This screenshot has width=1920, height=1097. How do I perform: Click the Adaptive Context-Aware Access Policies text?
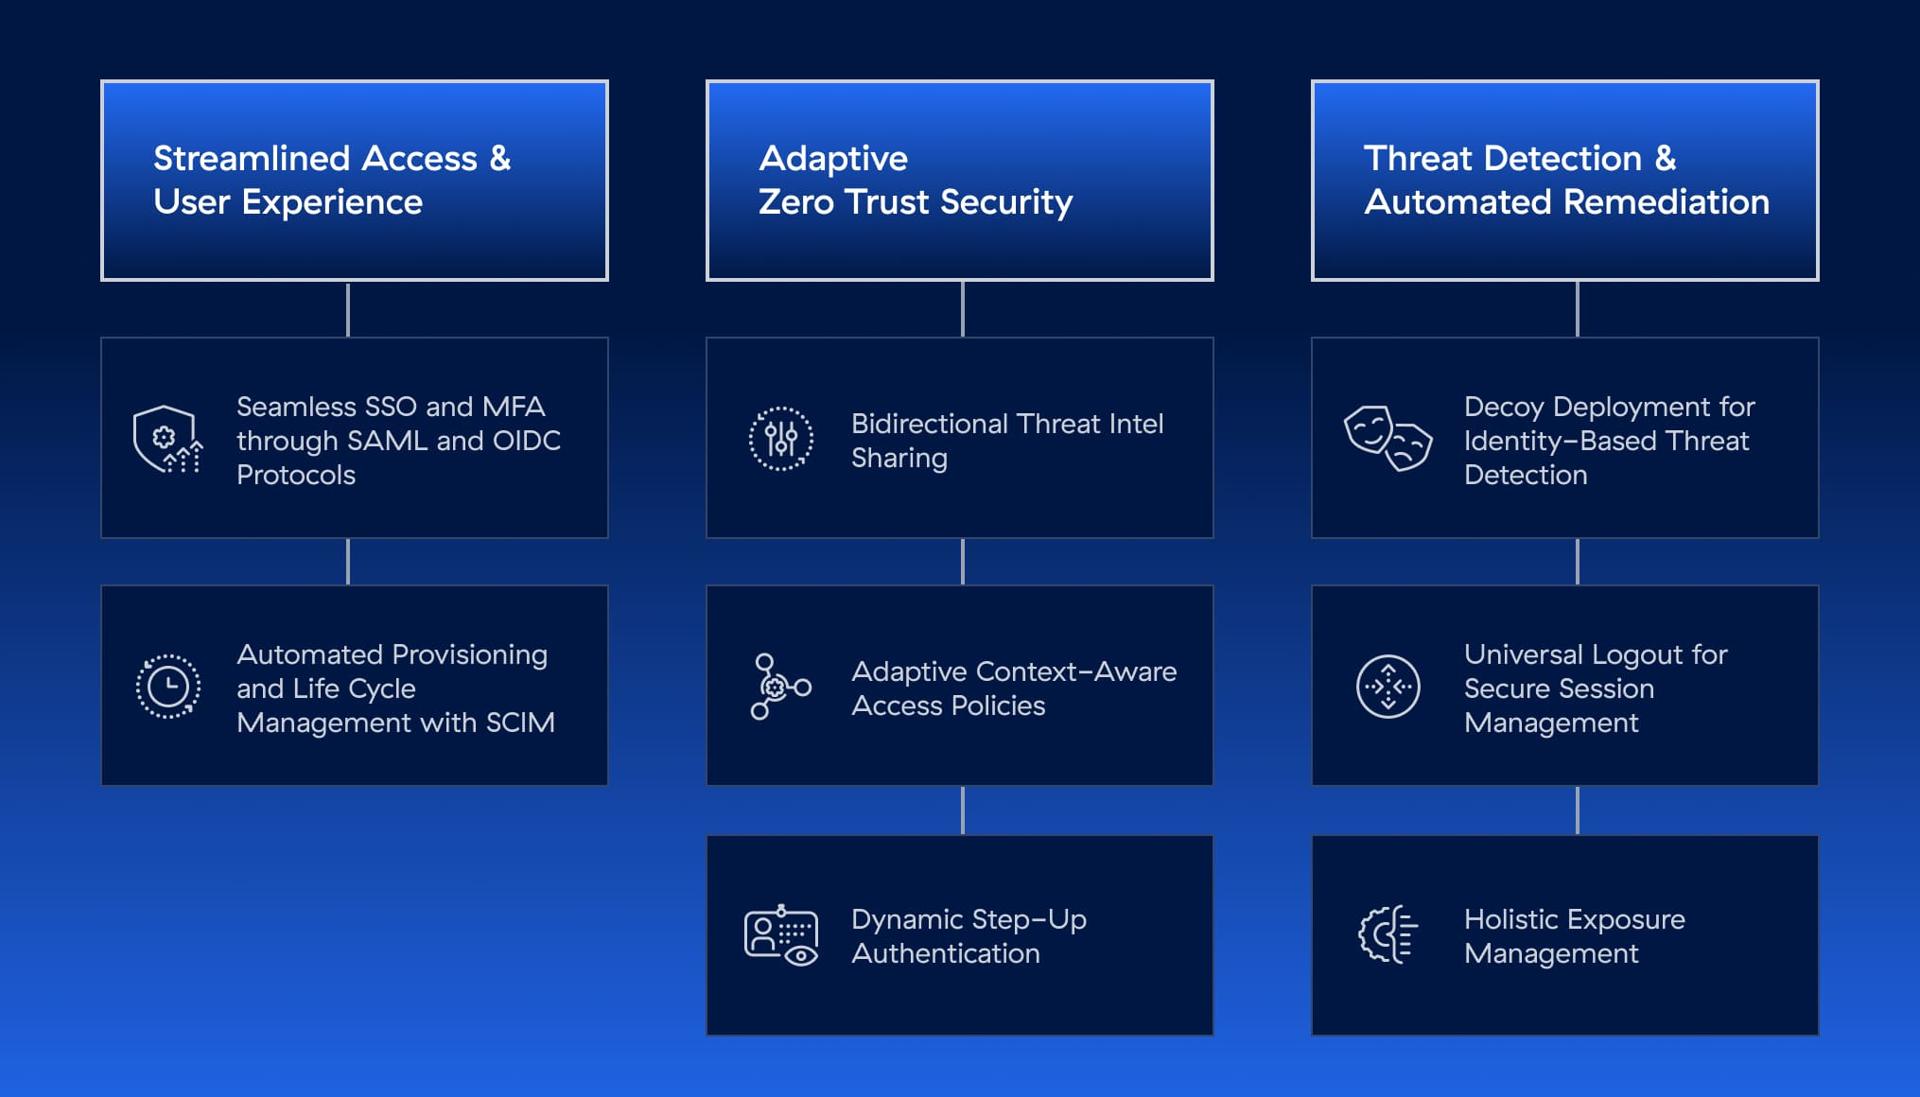(1013, 688)
